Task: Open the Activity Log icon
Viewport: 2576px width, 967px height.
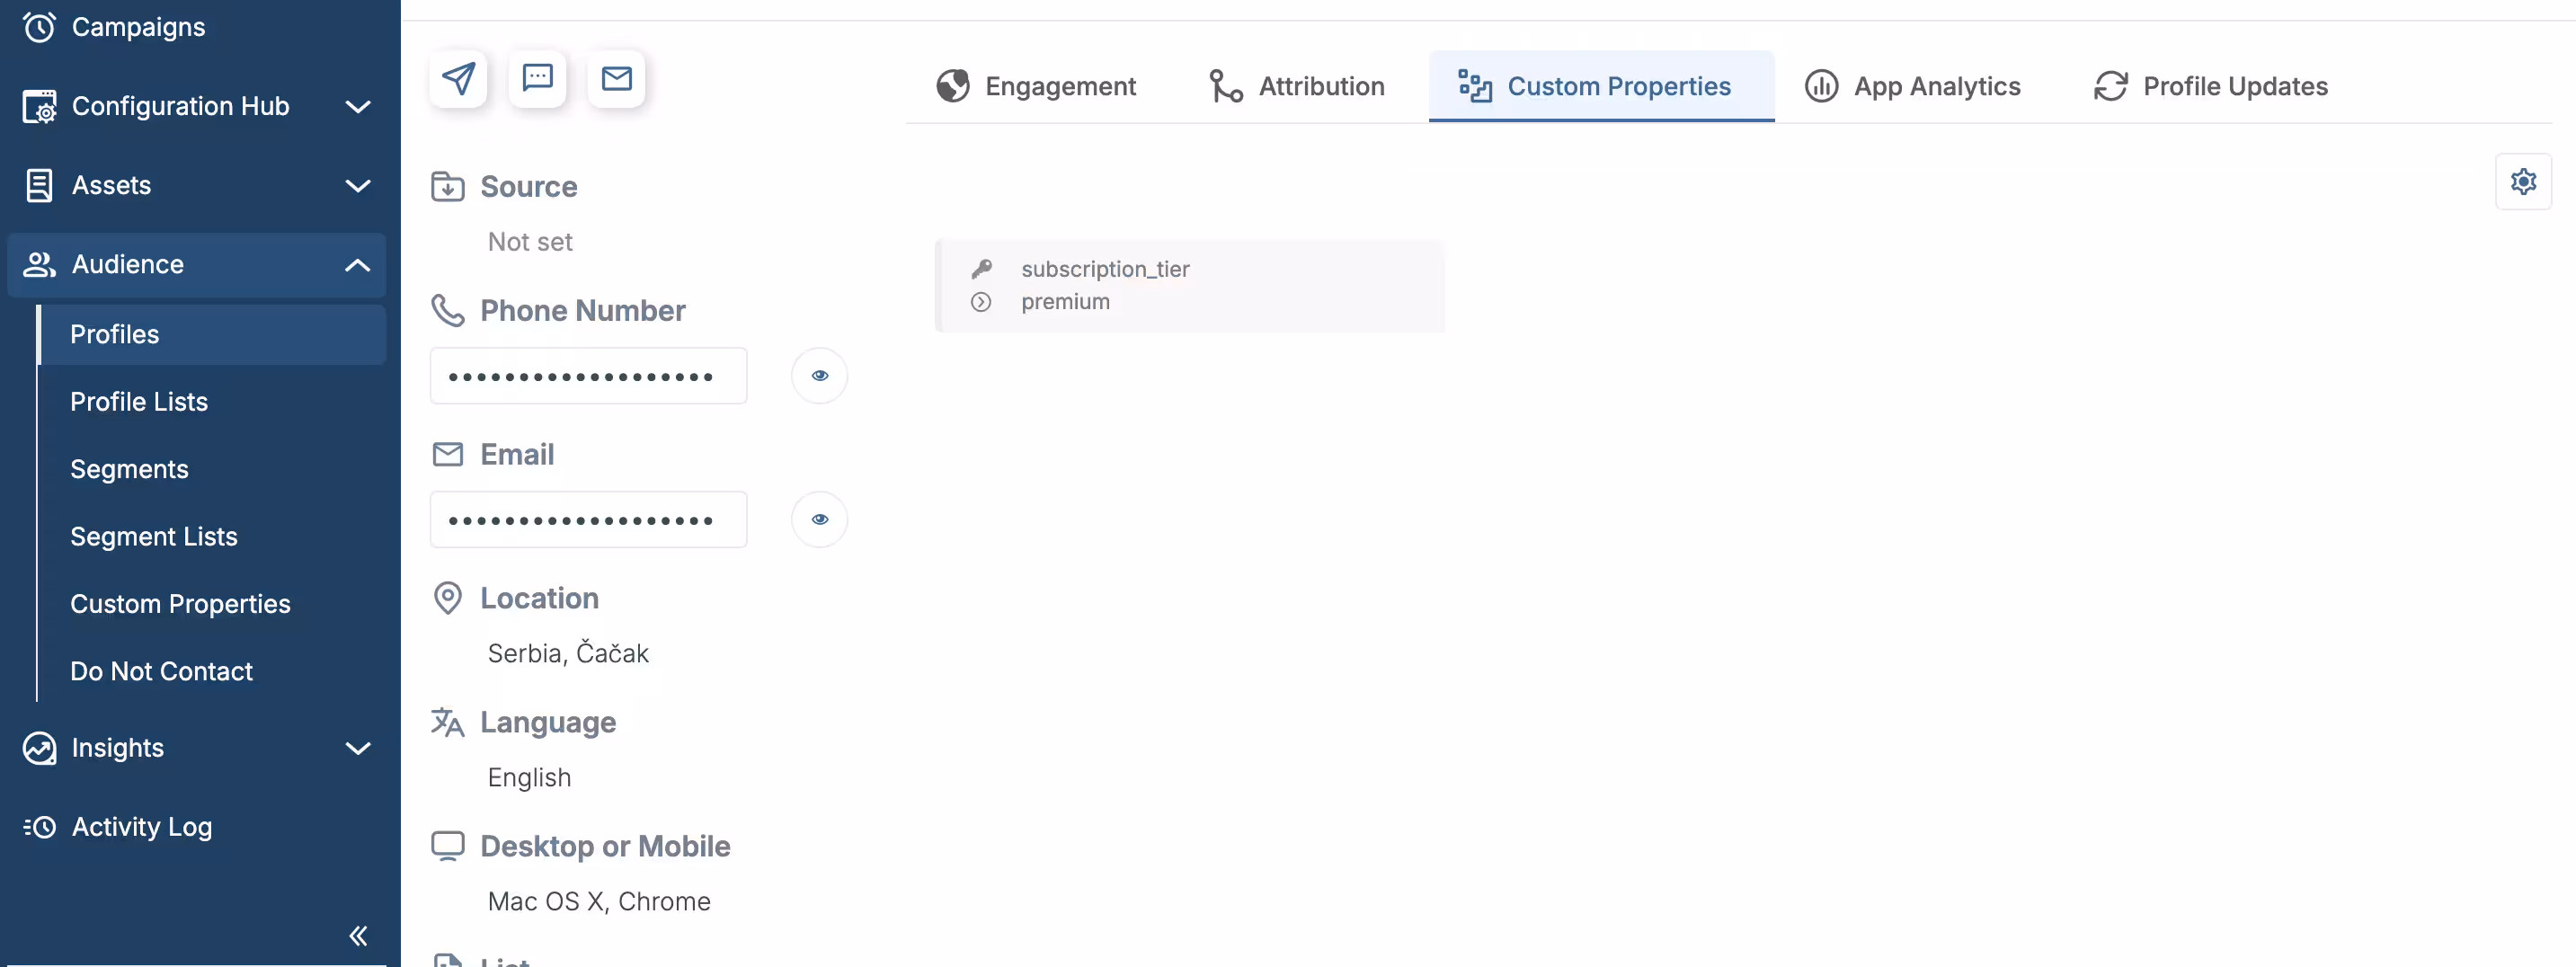Action: click(39, 827)
